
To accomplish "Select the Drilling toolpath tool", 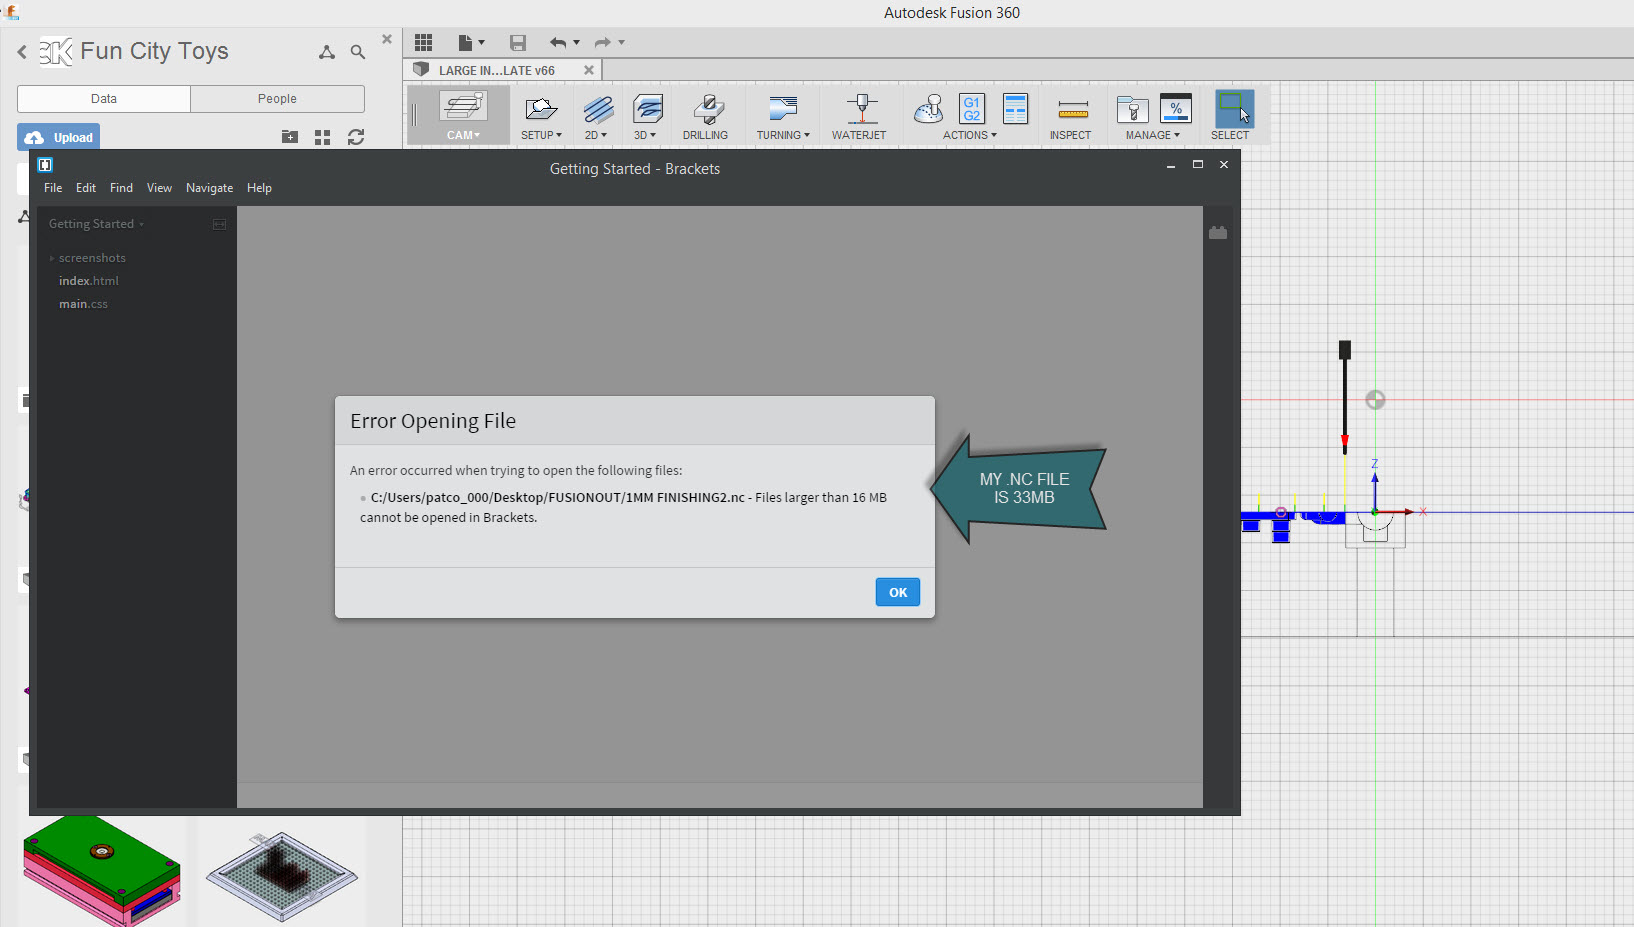I will point(706,112).
